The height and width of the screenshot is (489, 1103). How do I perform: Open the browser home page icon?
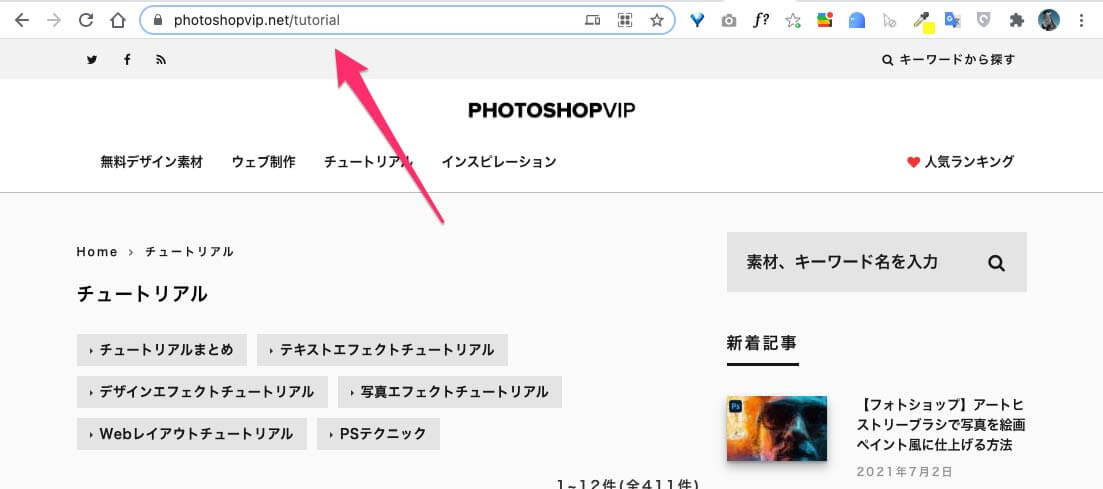coord(117,20)
